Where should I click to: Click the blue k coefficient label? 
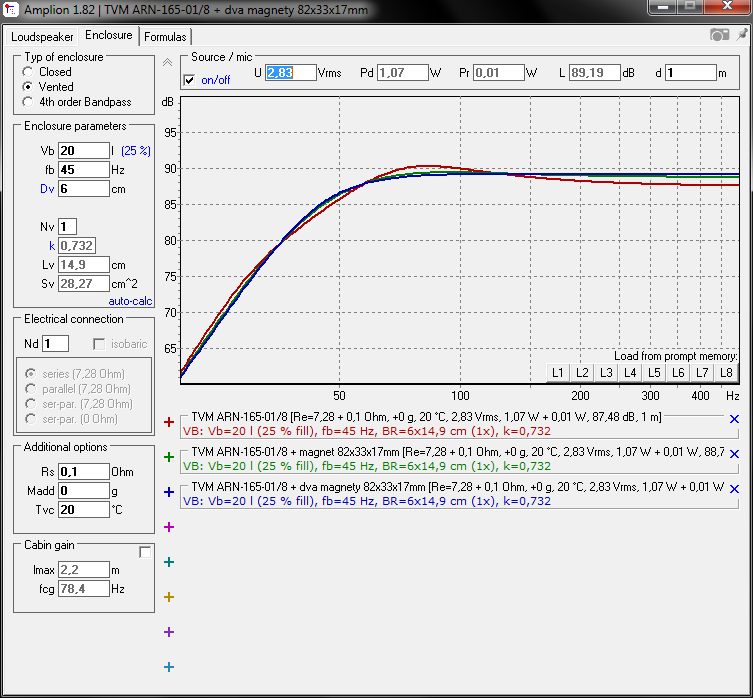(x=52, y=246)
